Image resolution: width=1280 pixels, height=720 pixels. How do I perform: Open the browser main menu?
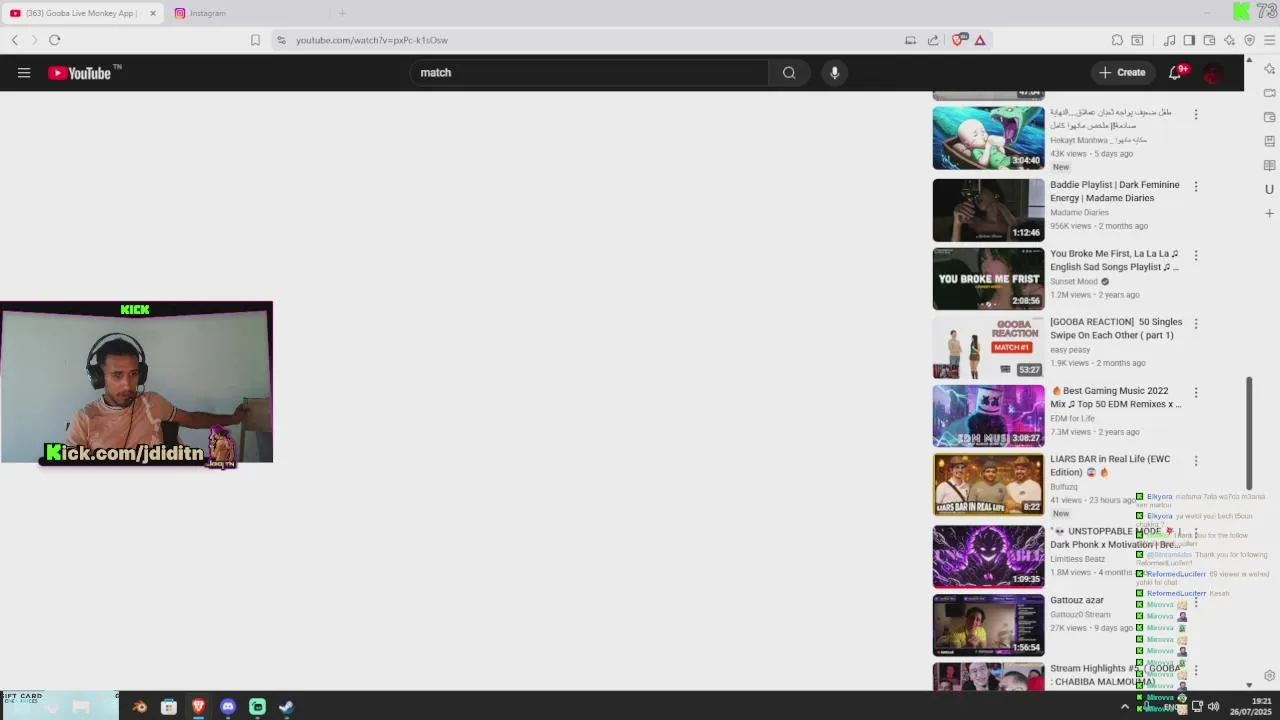[x=1269, y=40]
